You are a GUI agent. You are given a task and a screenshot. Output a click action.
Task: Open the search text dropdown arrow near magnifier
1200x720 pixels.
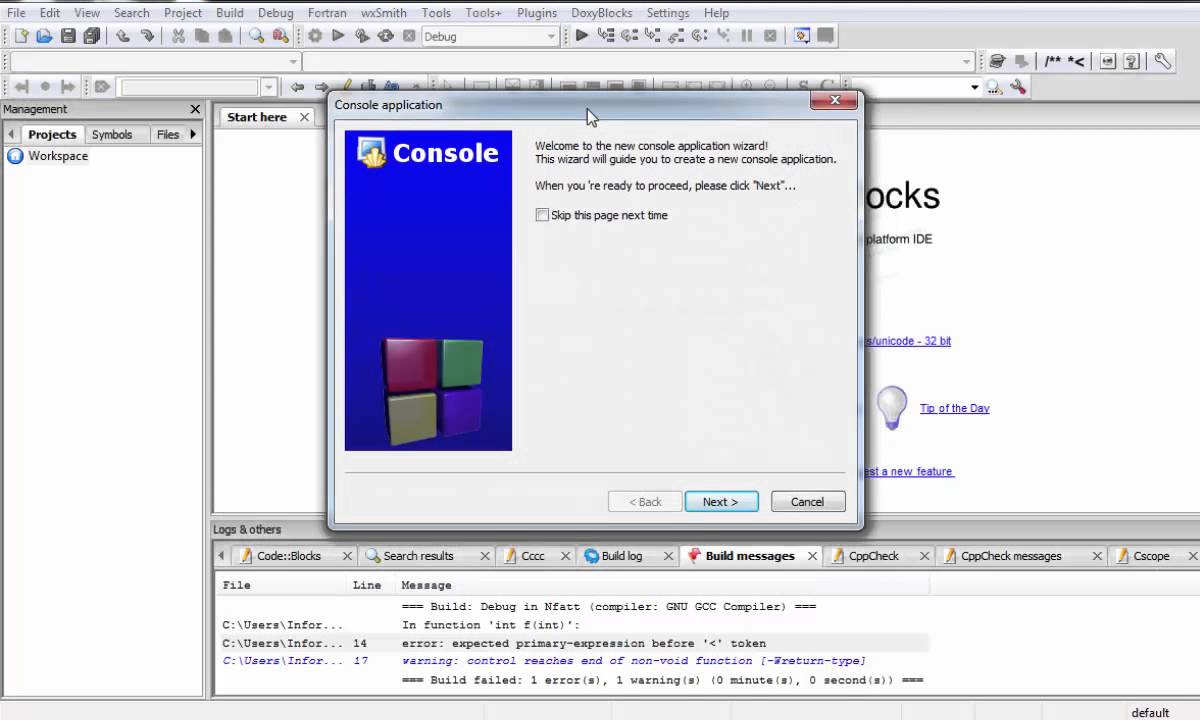pyautogui.click(x=975, y=87)
